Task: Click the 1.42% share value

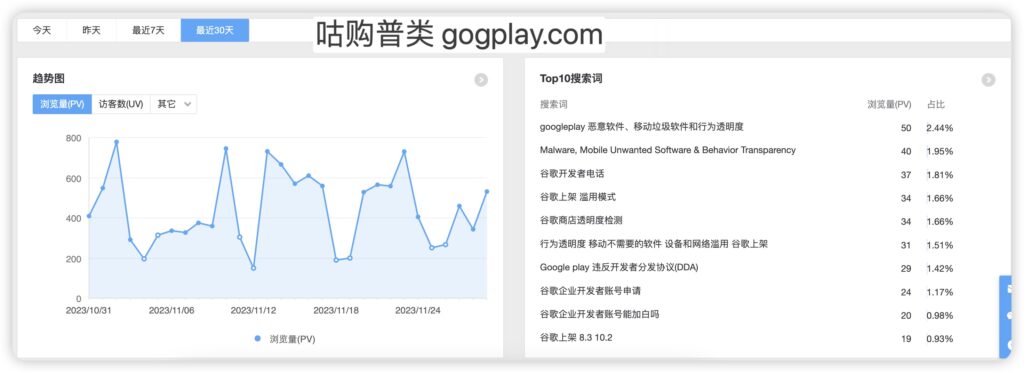Action: (x=940, y=269)
